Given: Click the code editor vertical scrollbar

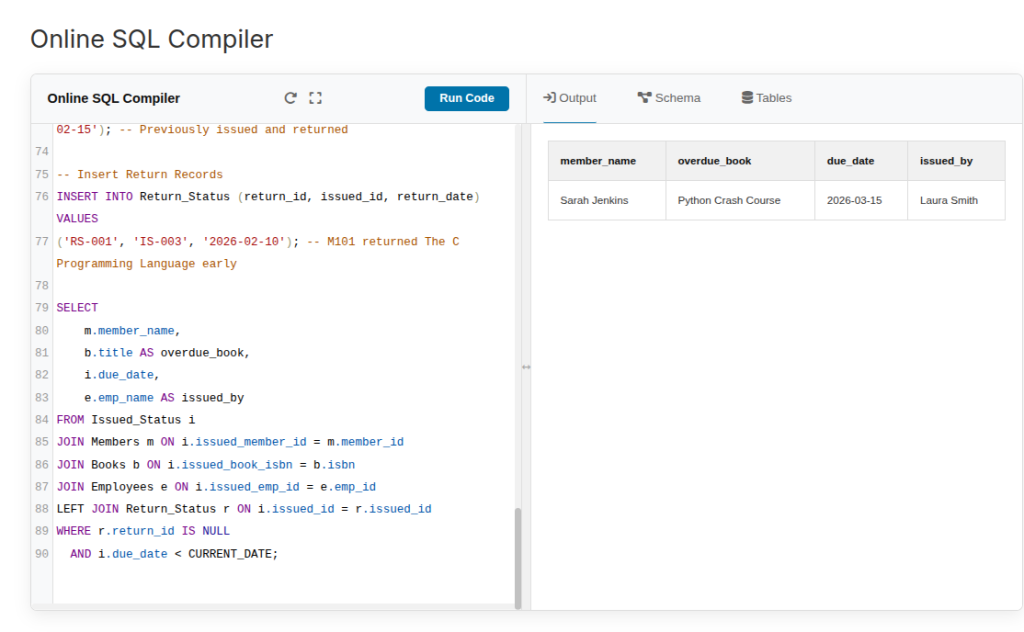Looking at the screenshot, I should pos(518,555).
